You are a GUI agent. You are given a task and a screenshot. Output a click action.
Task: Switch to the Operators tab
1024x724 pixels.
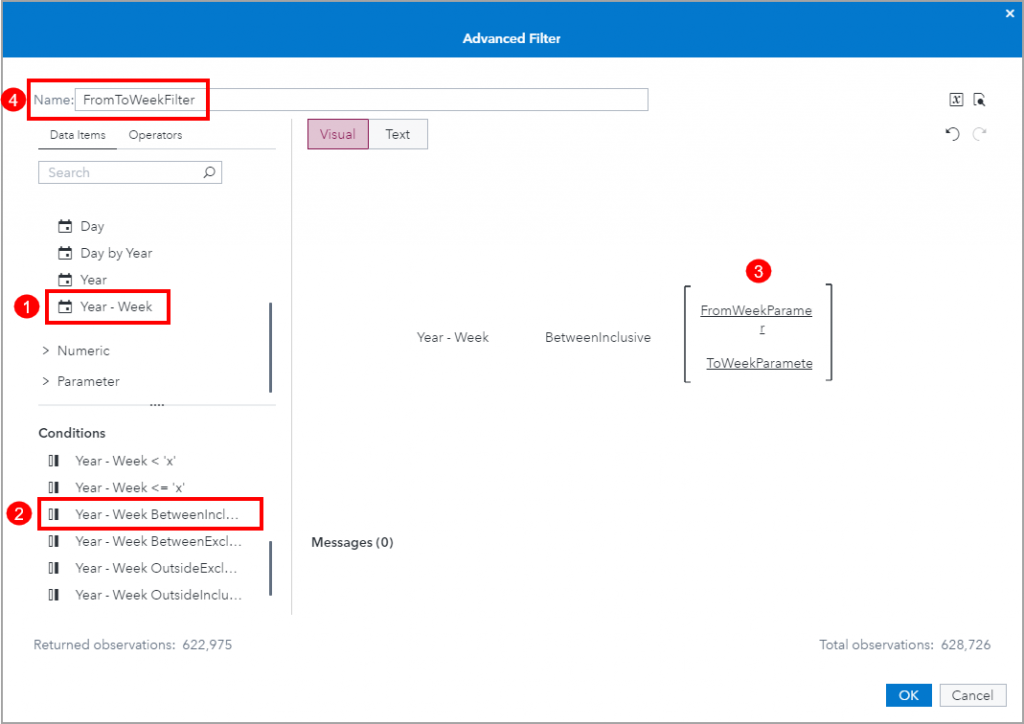(x=155, y=134)
